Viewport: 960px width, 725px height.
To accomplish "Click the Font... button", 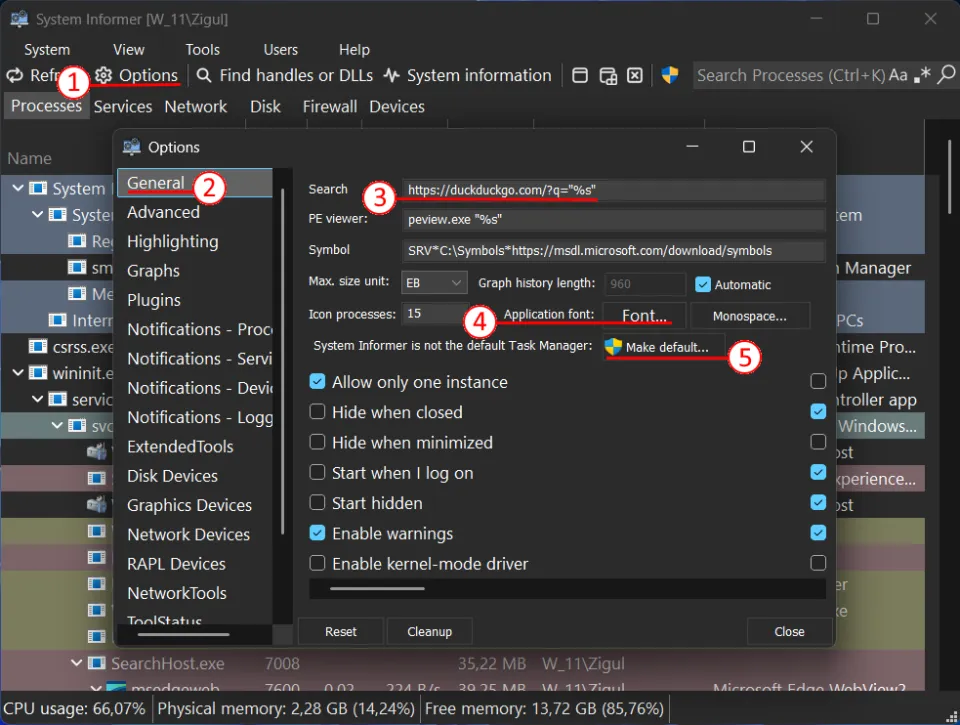I will point(644,315).
